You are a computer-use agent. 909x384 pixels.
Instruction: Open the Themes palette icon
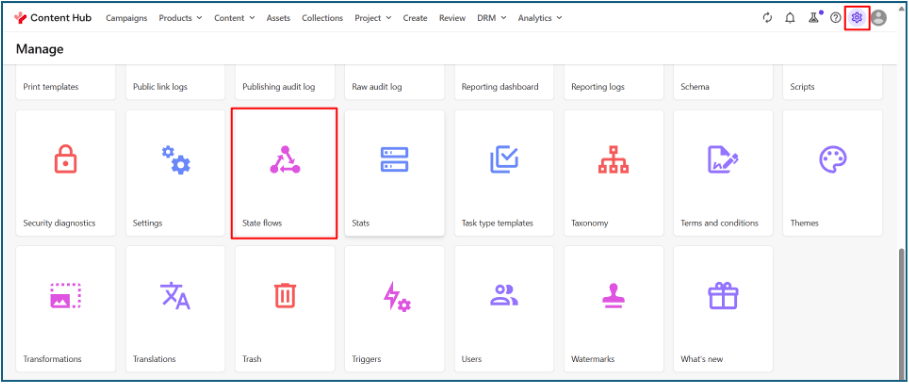point(832,160)
